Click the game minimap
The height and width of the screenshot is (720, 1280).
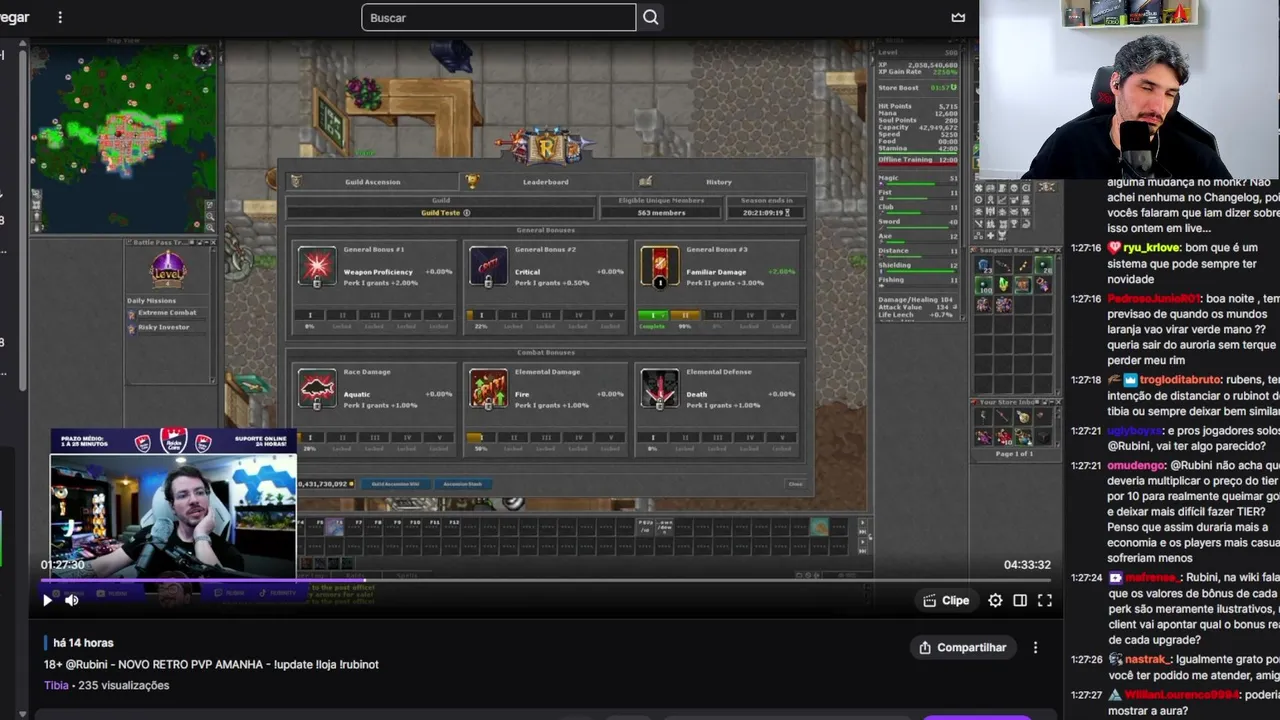click(x=123, y=138)
